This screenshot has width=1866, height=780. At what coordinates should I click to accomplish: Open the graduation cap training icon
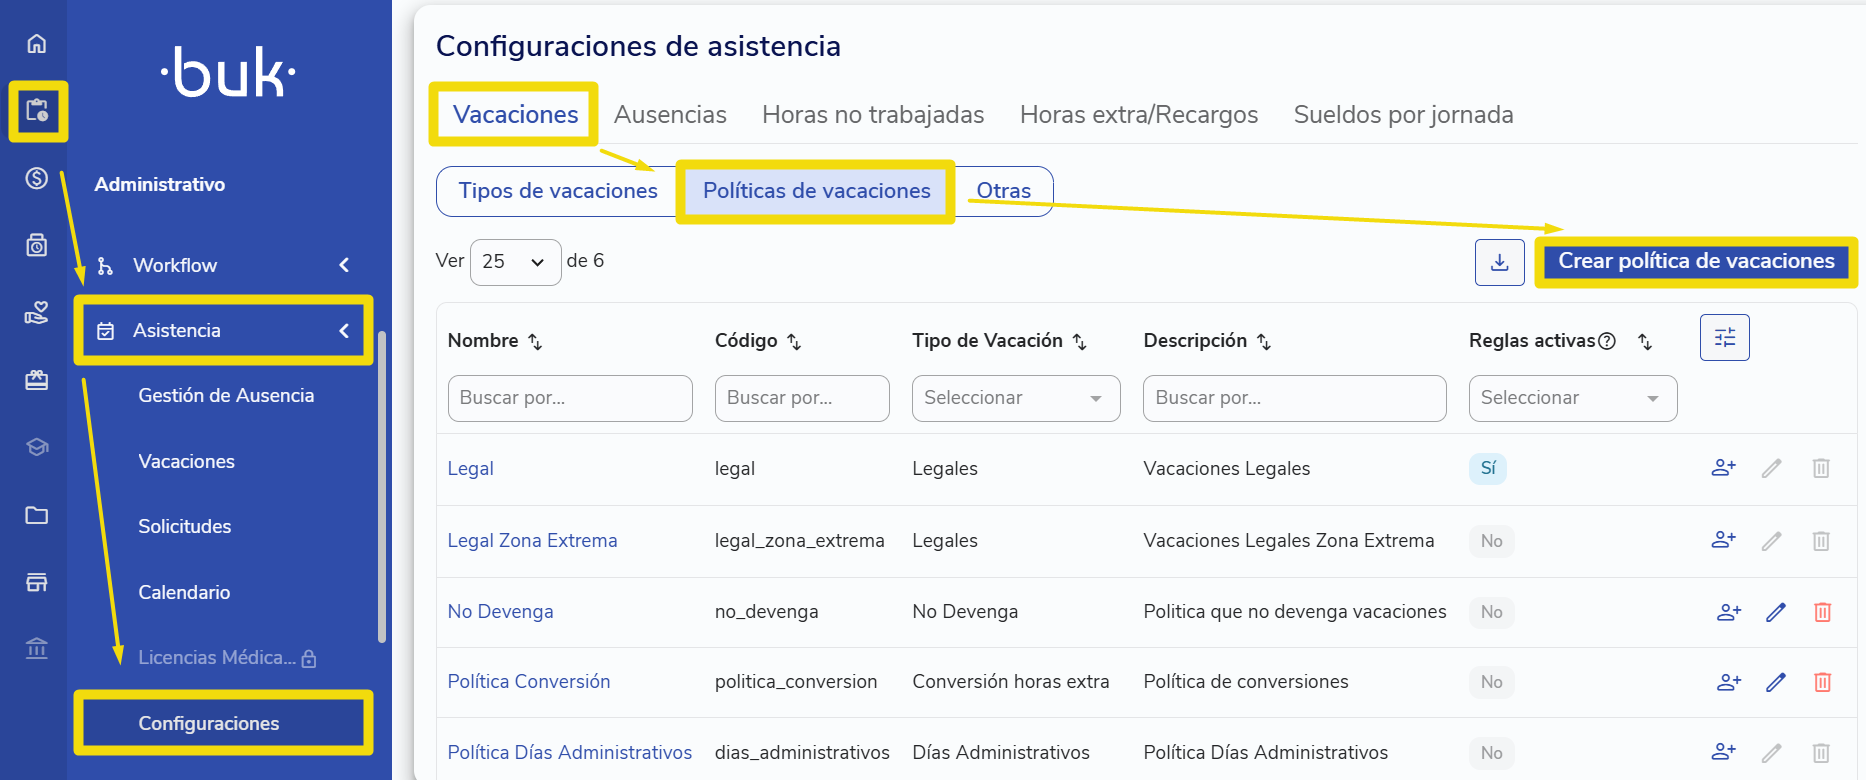pos(36,447)
